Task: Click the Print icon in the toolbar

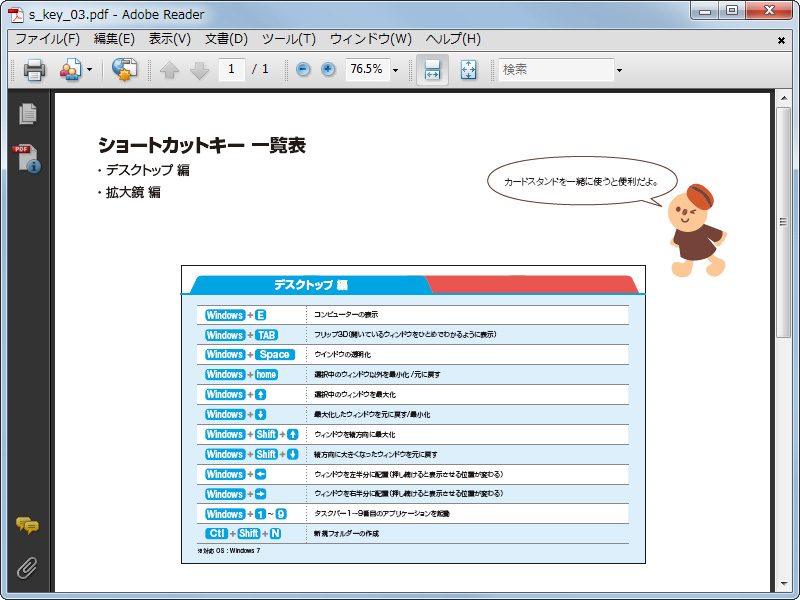Action: (34, 69)
